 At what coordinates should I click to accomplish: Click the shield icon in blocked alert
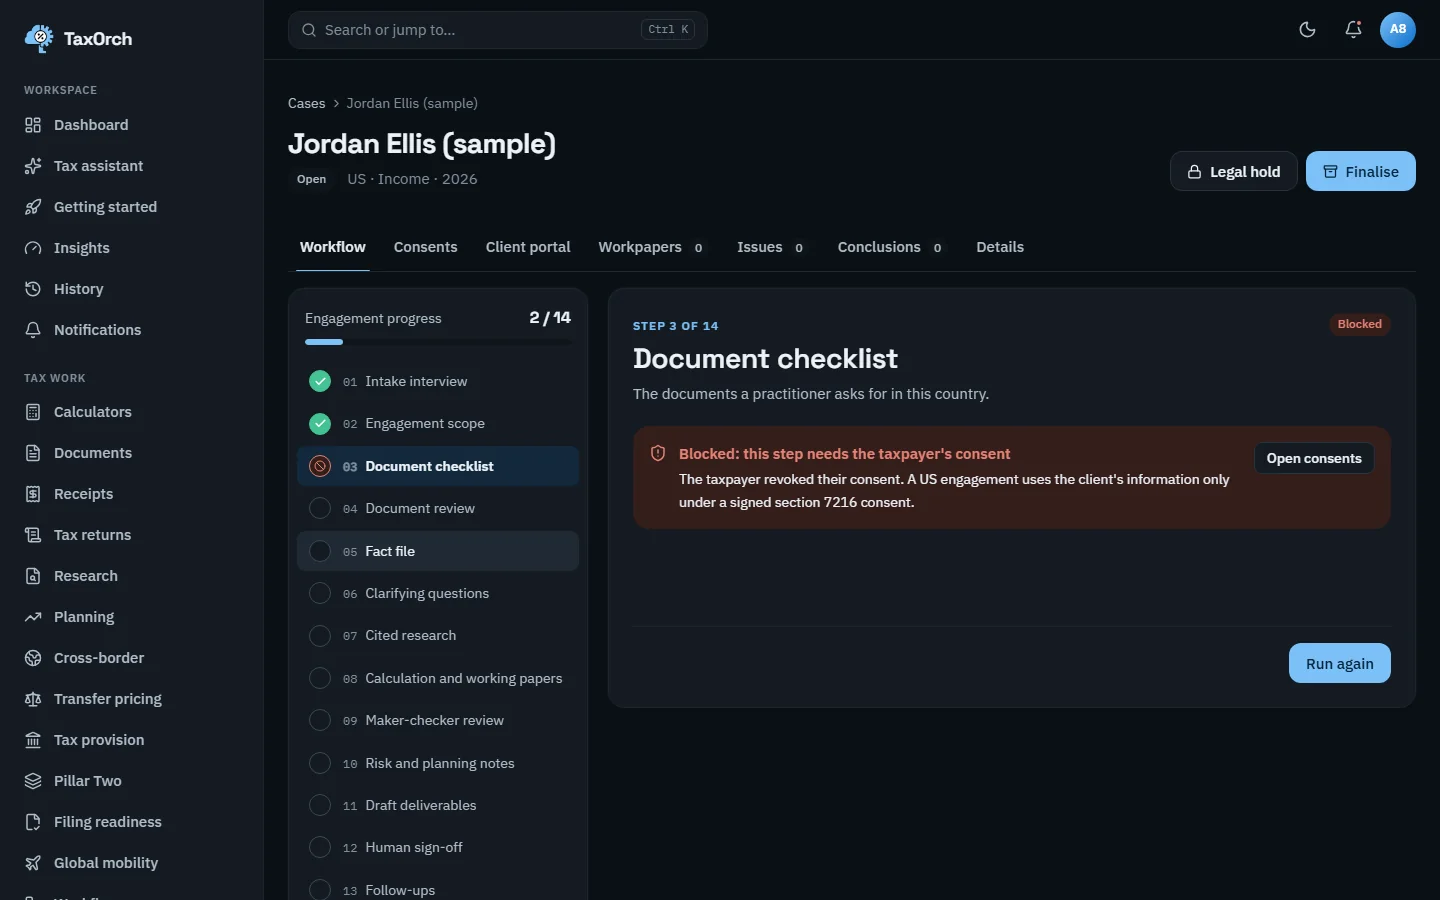tap(658, 453)
